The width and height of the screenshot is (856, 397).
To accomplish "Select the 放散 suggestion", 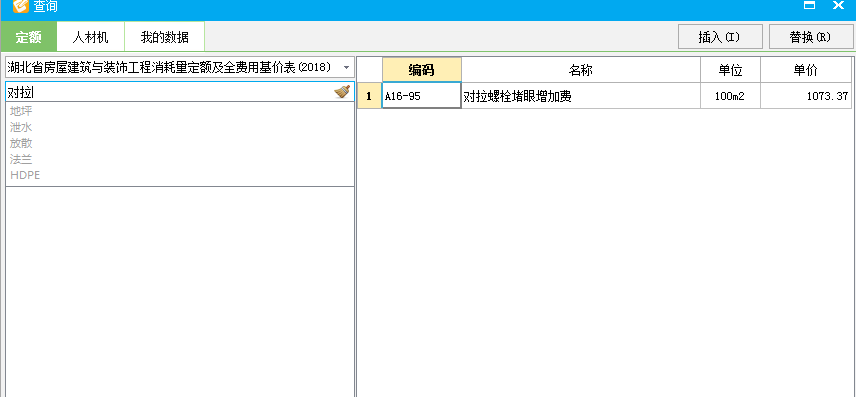I will click(21, 143).
